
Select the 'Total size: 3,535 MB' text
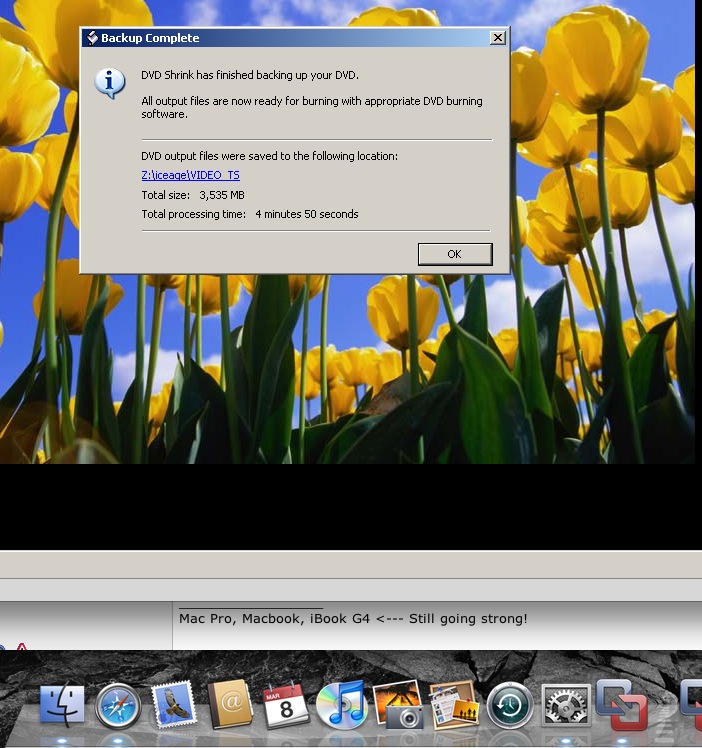193,195
